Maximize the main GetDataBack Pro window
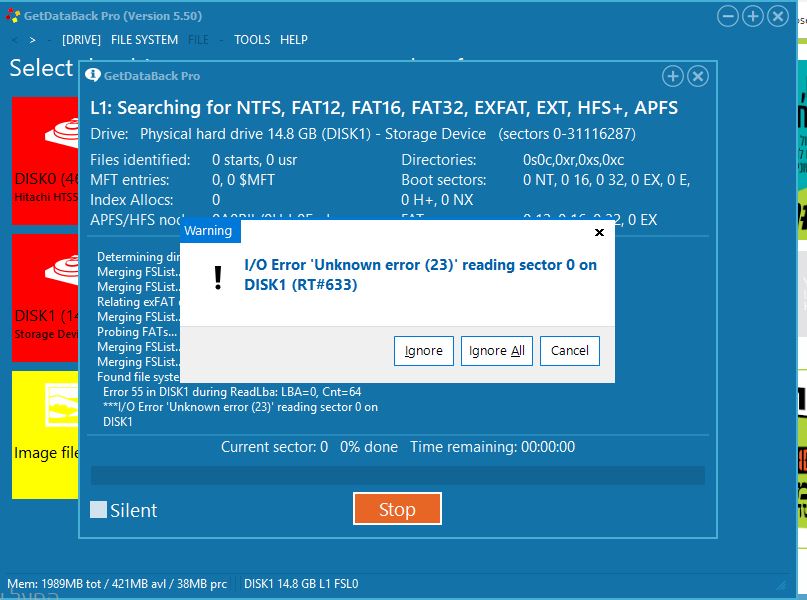807x600 pixels. tap(753, 16)
